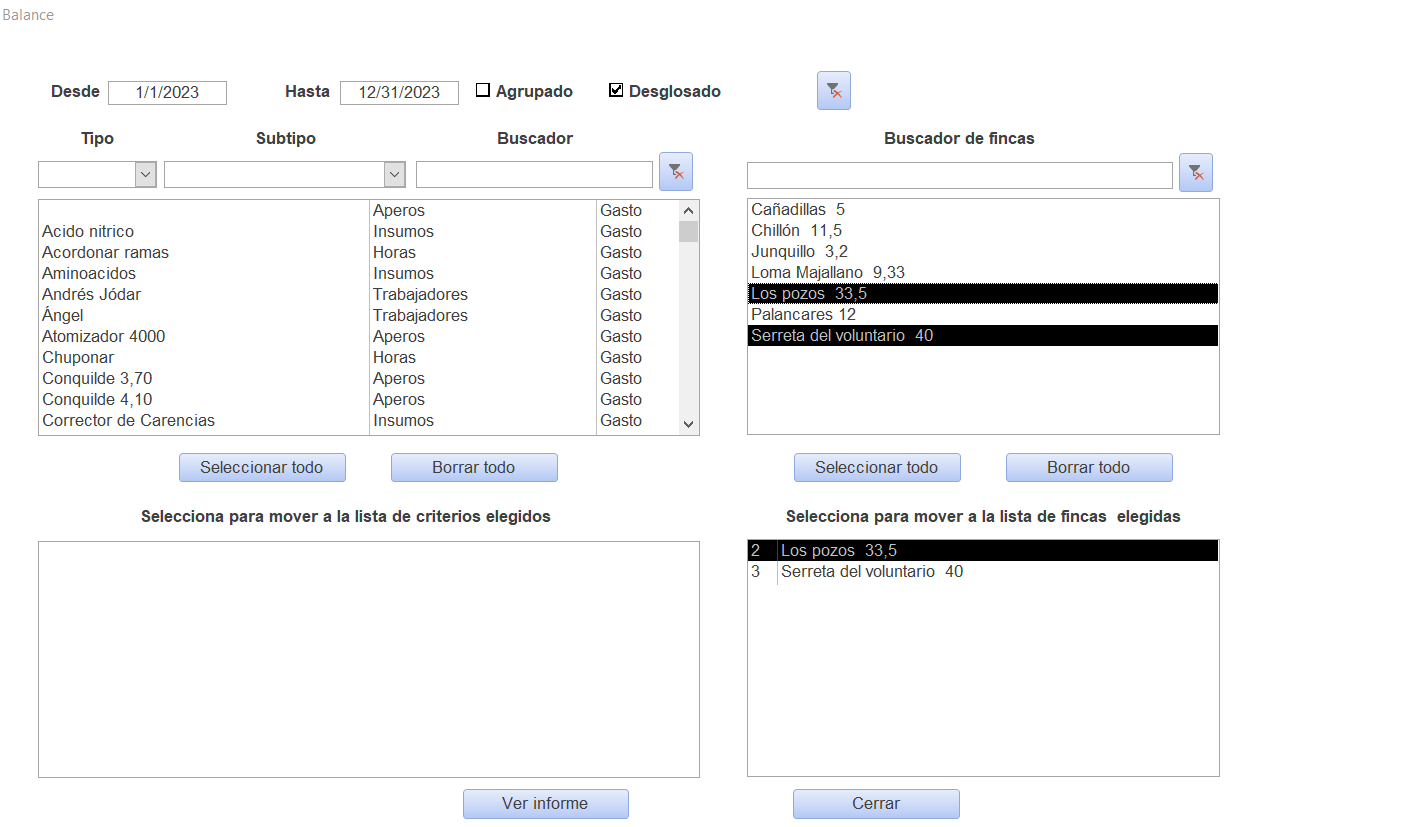Choose the Ángel row
The height and width of the screenshot is (827, 1408).
pyautogui.click(x=358, y=316)
